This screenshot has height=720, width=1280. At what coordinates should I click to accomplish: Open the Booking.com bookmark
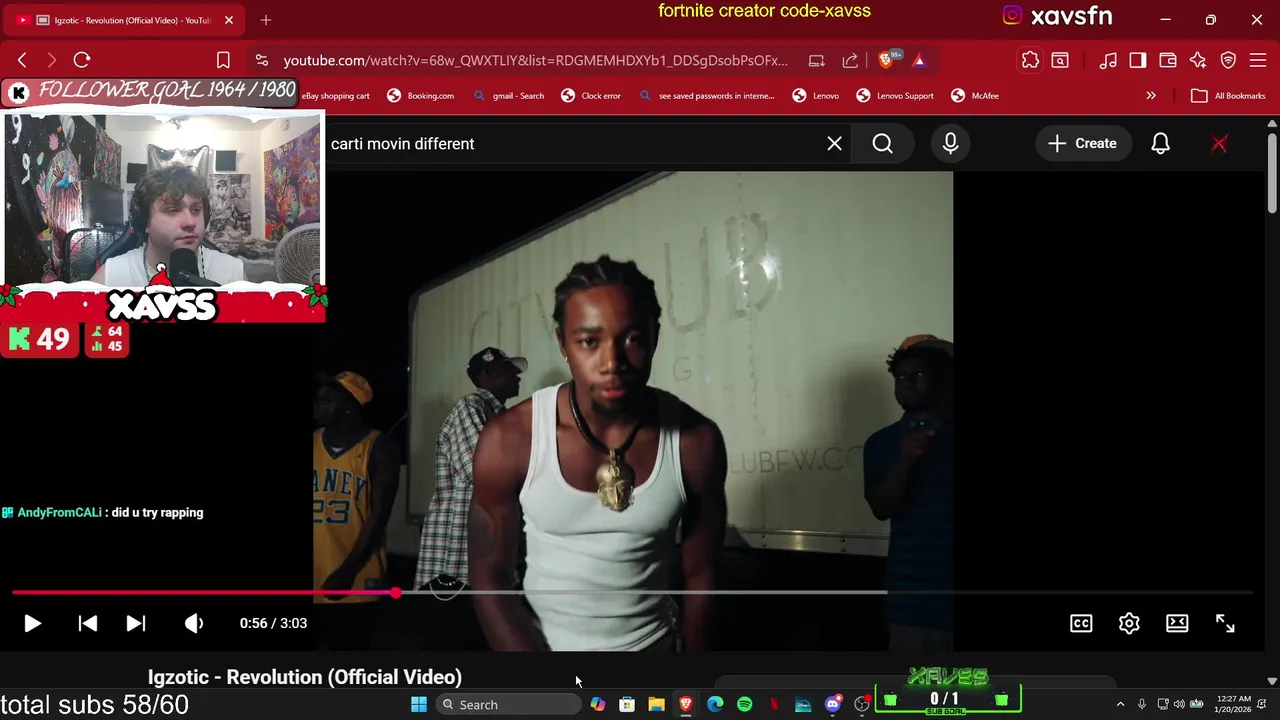(x=421, y=96)
